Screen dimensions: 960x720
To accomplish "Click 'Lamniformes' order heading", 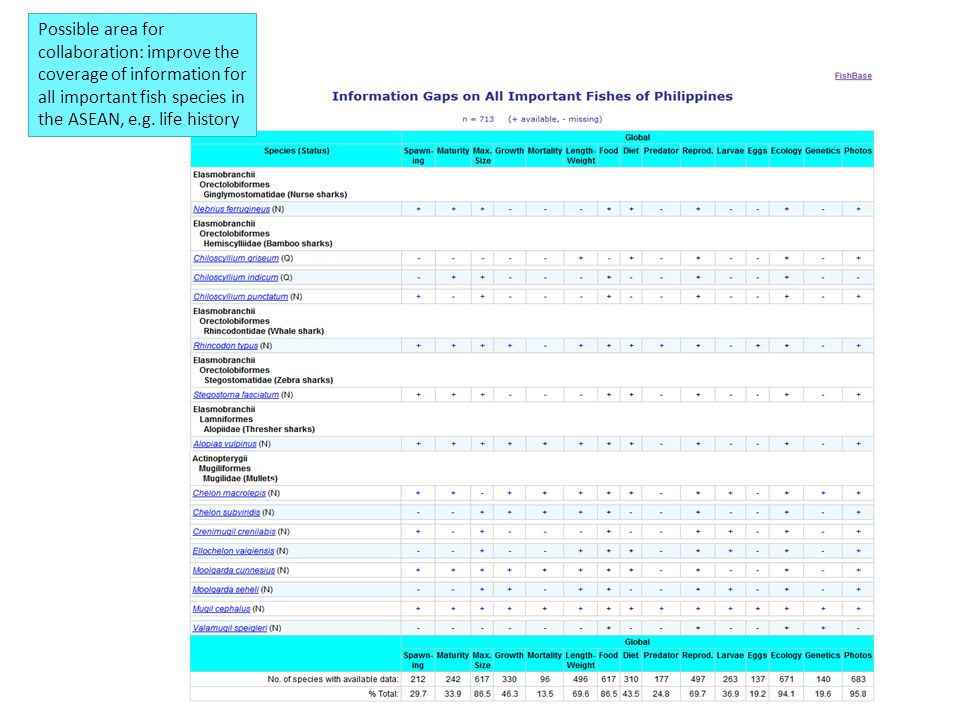I will point(226,419).
